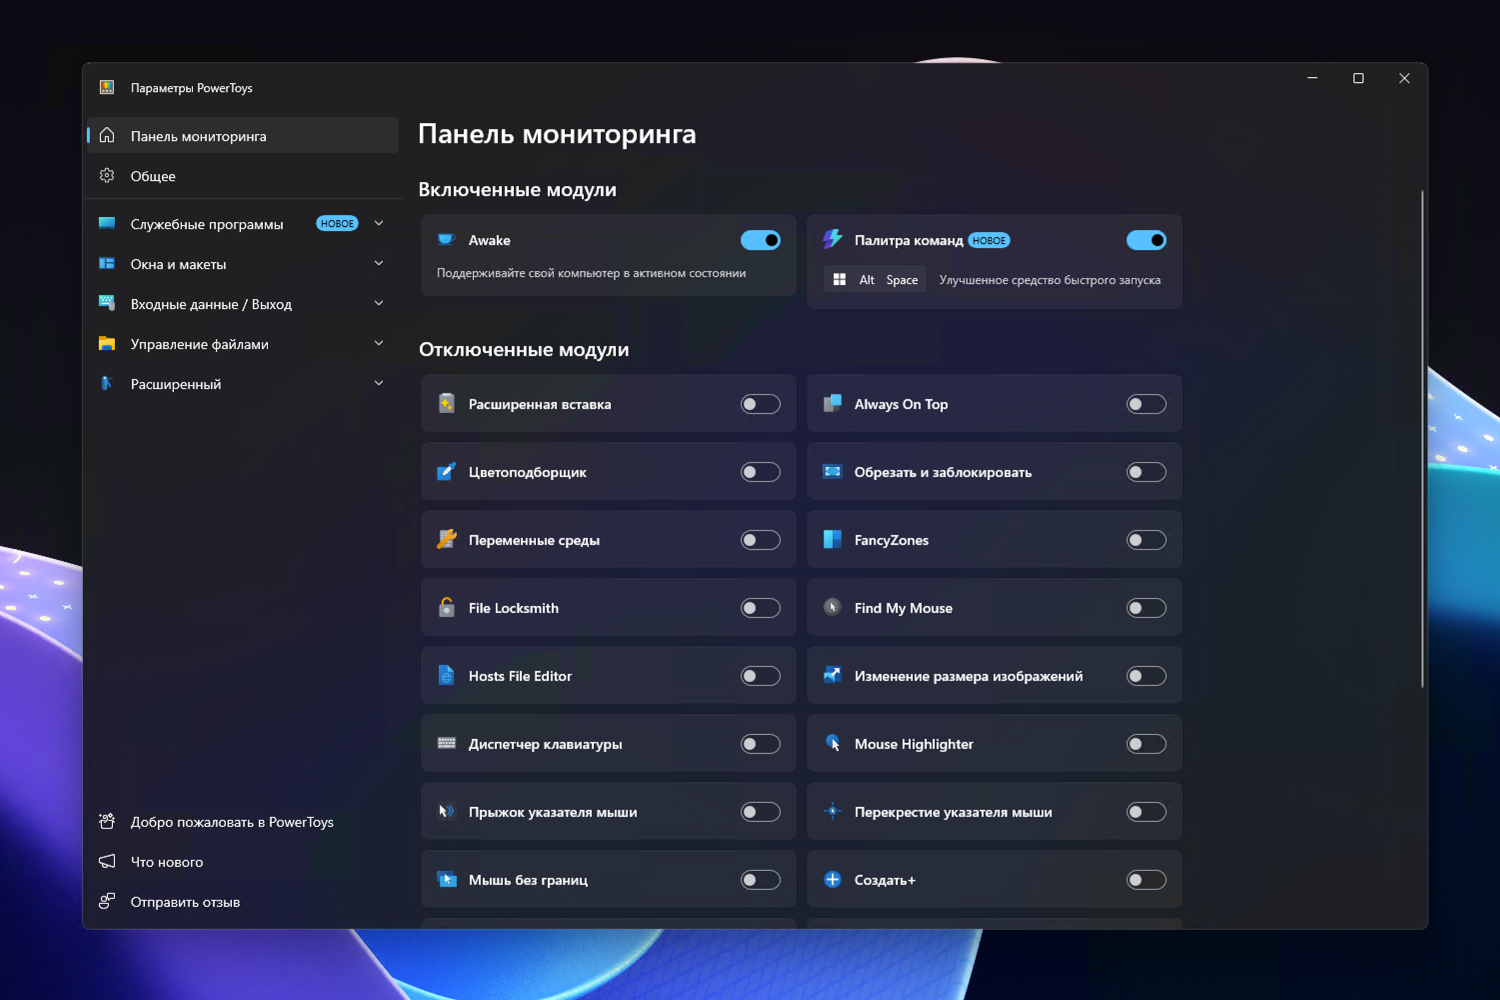This screenshot has height=1000, width=1500.
Task: Open the Mouse Highlighter module card
Action: [994, 744]
